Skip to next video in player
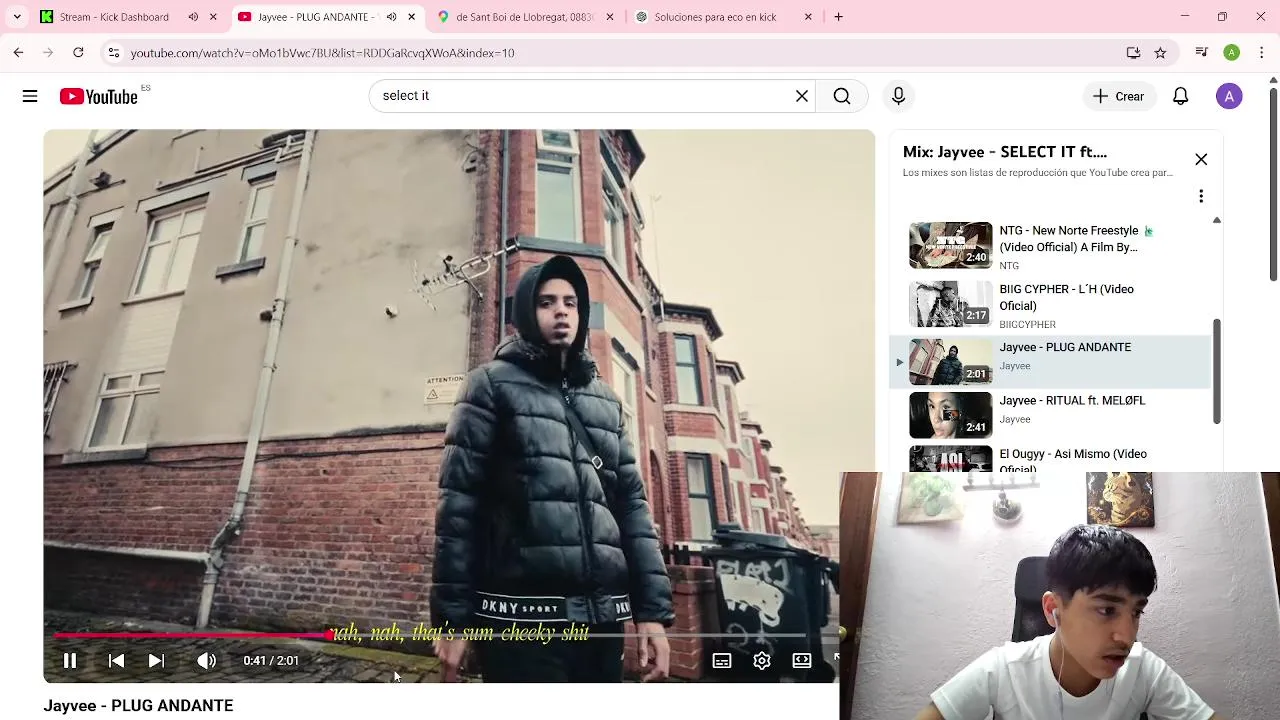Screen dimensions: 1280x720 coord(156,661)
